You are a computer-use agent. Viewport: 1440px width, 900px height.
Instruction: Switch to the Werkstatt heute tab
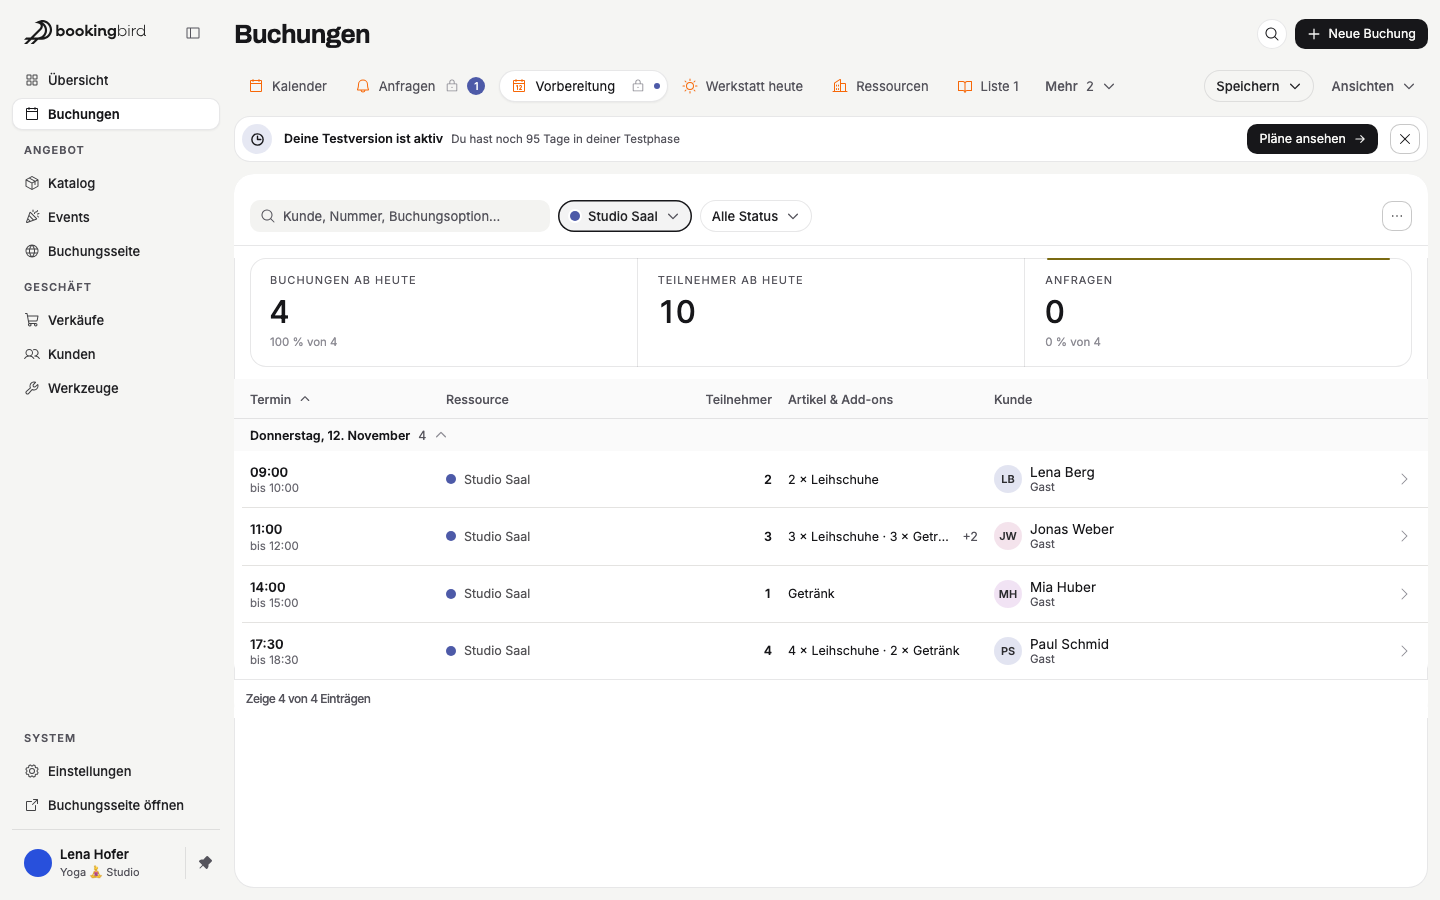(x=743, y=86)
